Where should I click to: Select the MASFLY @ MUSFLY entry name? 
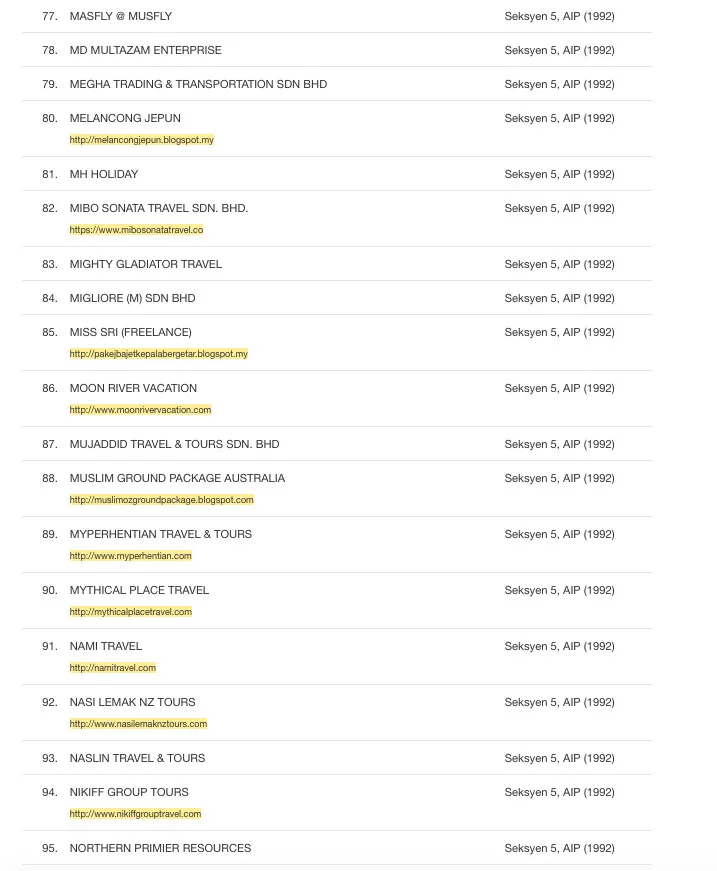pos(120,17)
